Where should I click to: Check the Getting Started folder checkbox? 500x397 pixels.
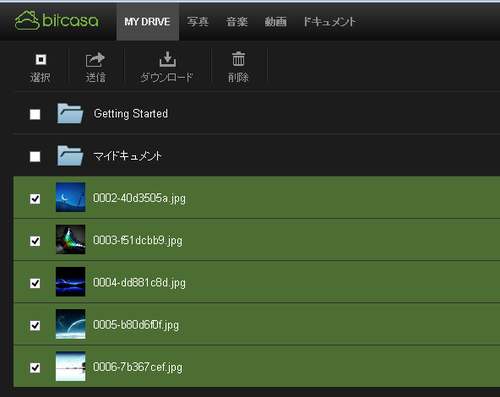pos(35,114)
